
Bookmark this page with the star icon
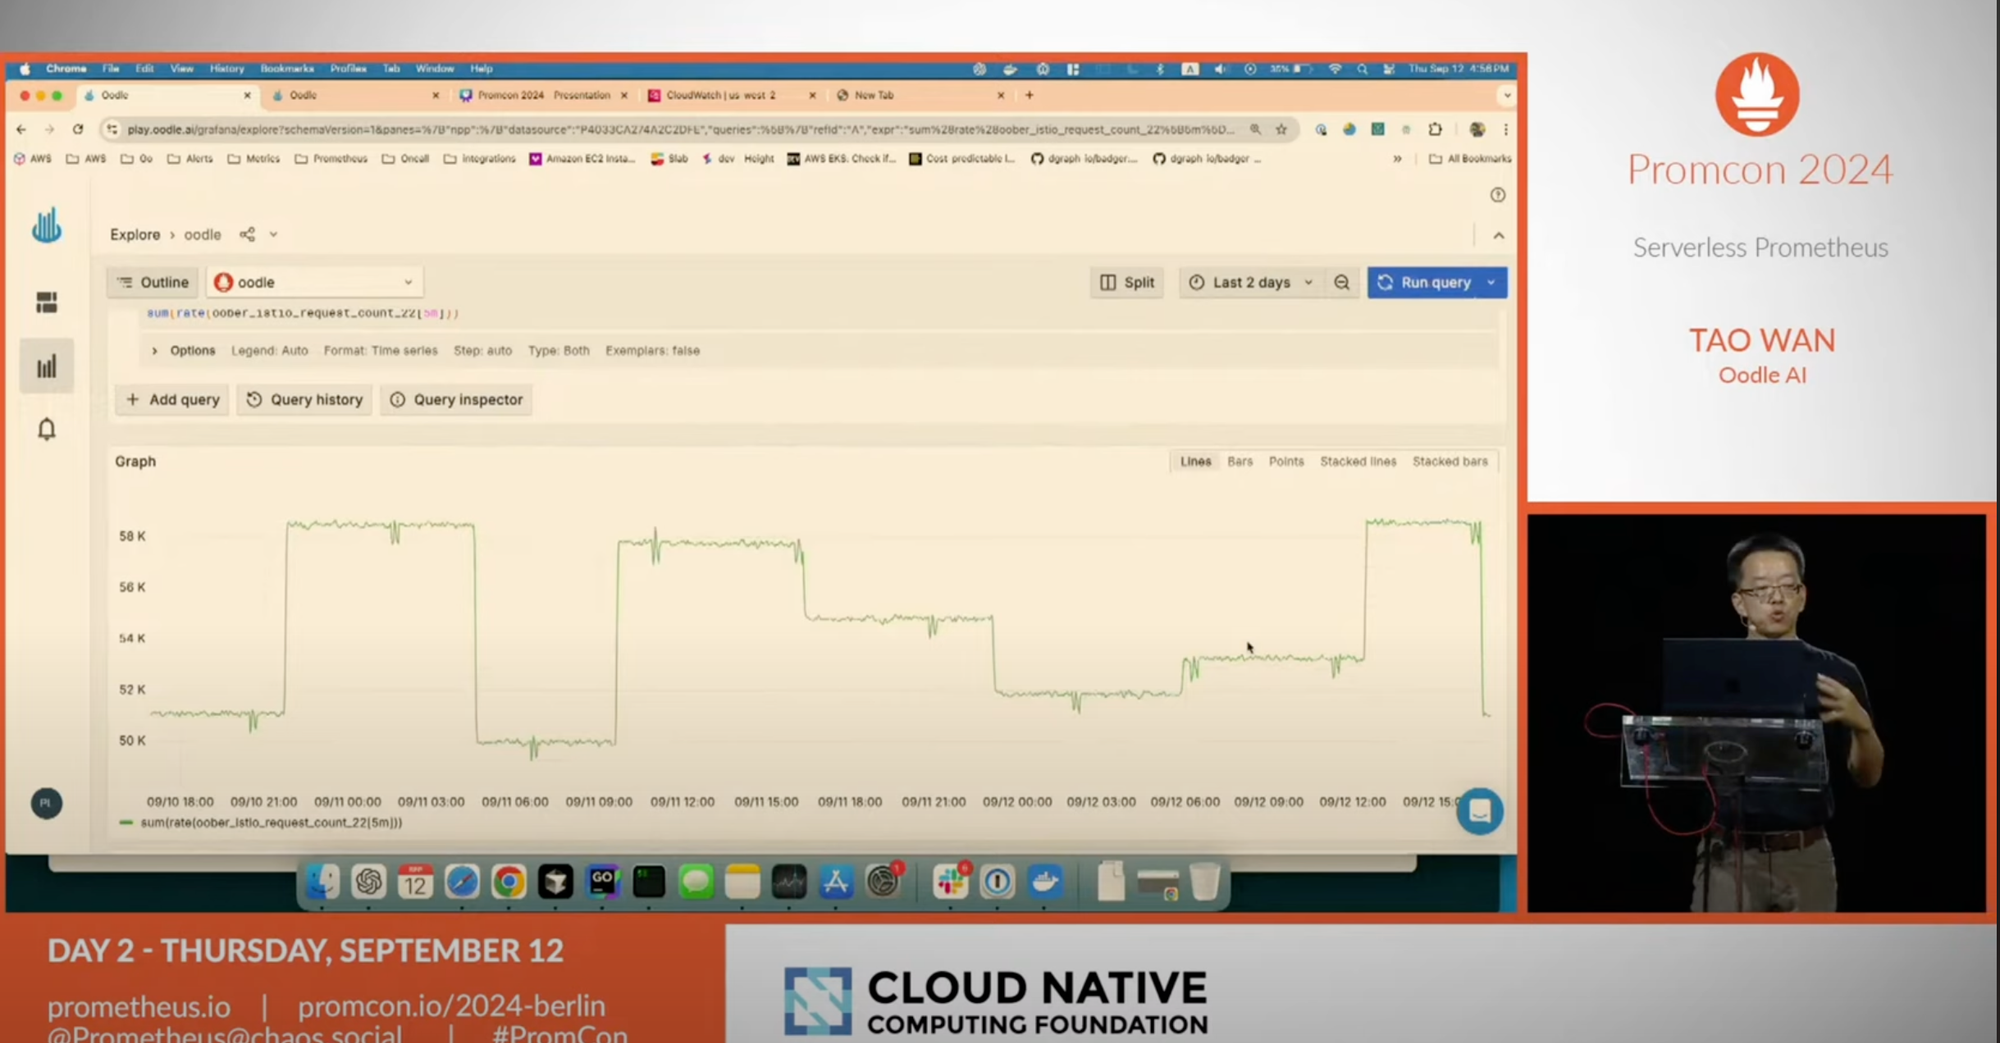1281,129
